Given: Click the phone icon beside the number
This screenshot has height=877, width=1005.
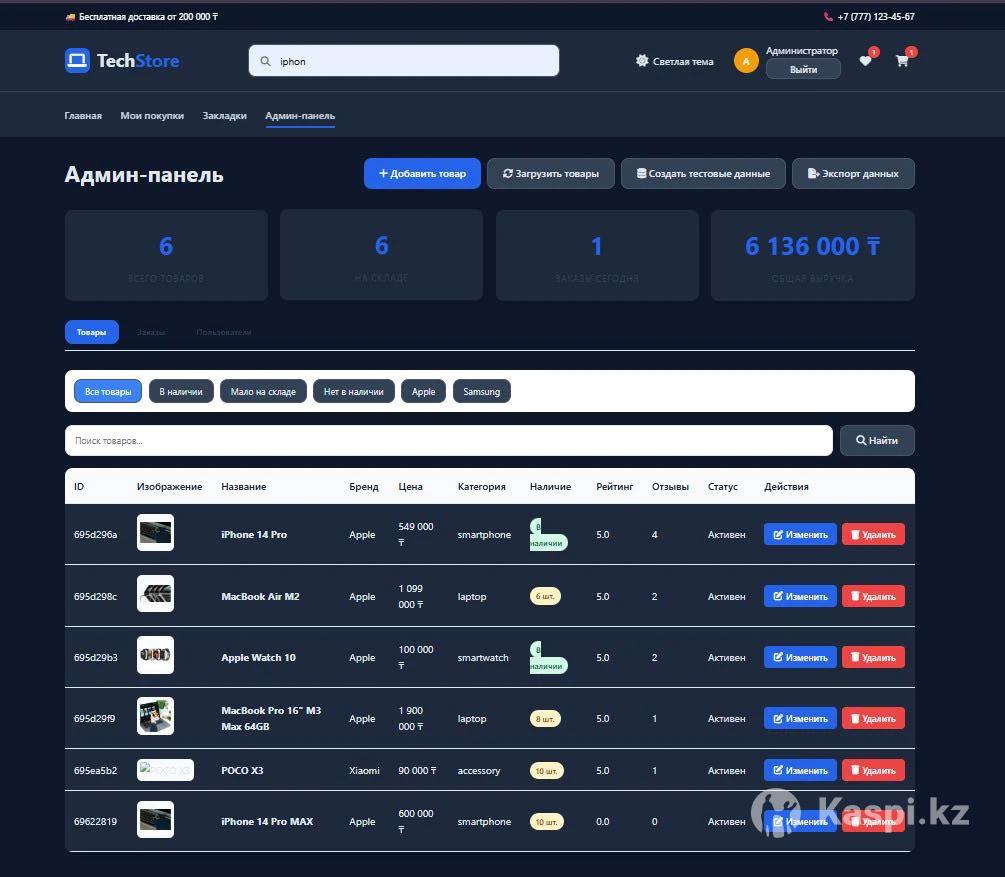Looking at the screenshot, I should click(828, 17).
